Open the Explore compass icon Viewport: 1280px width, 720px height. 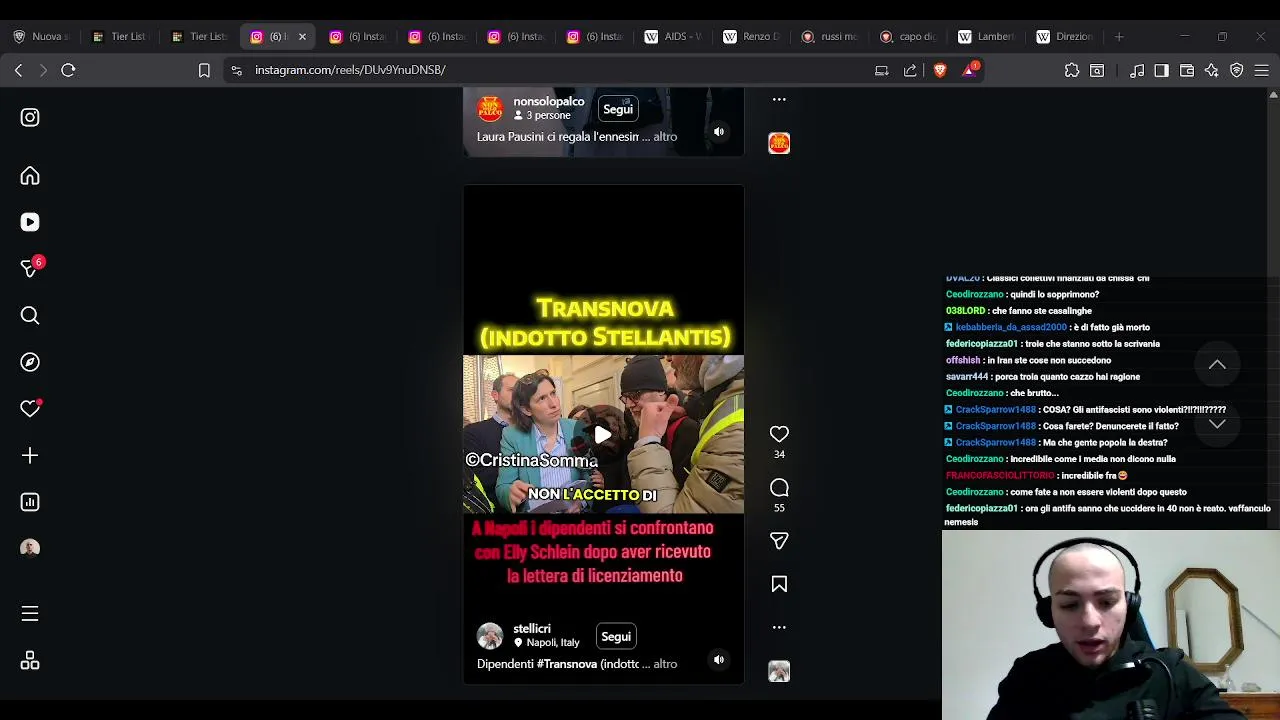point(30,362)
